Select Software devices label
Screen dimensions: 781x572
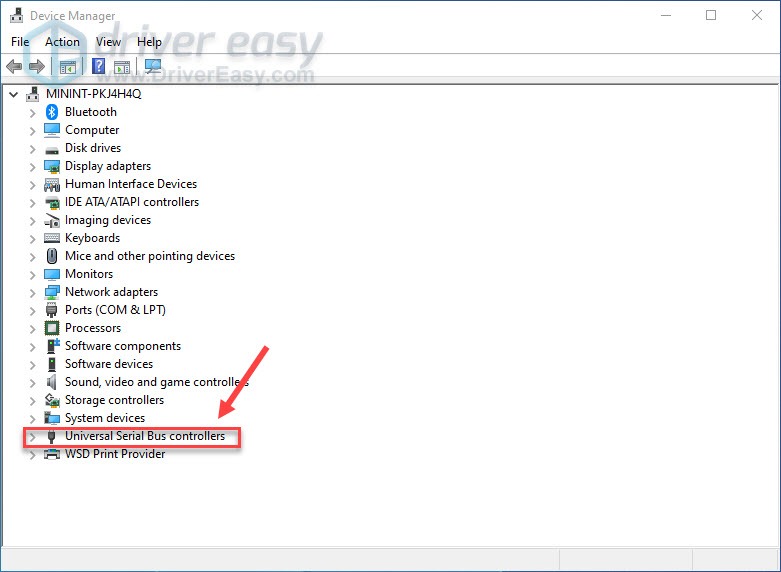pyautogui.click(x=109, y=364)
